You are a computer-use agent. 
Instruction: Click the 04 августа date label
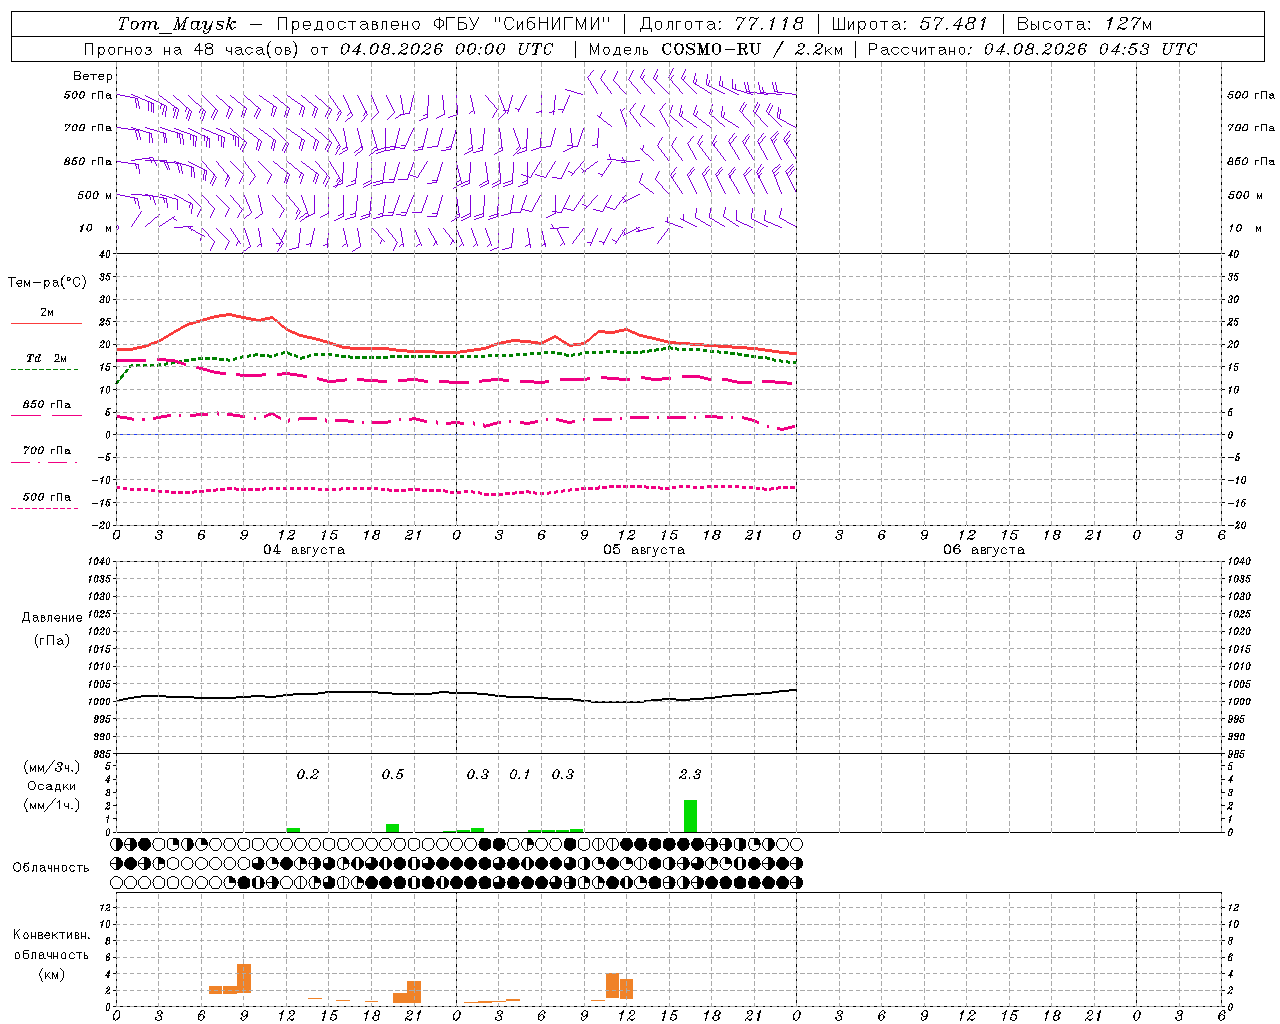(x=304, y=550)
